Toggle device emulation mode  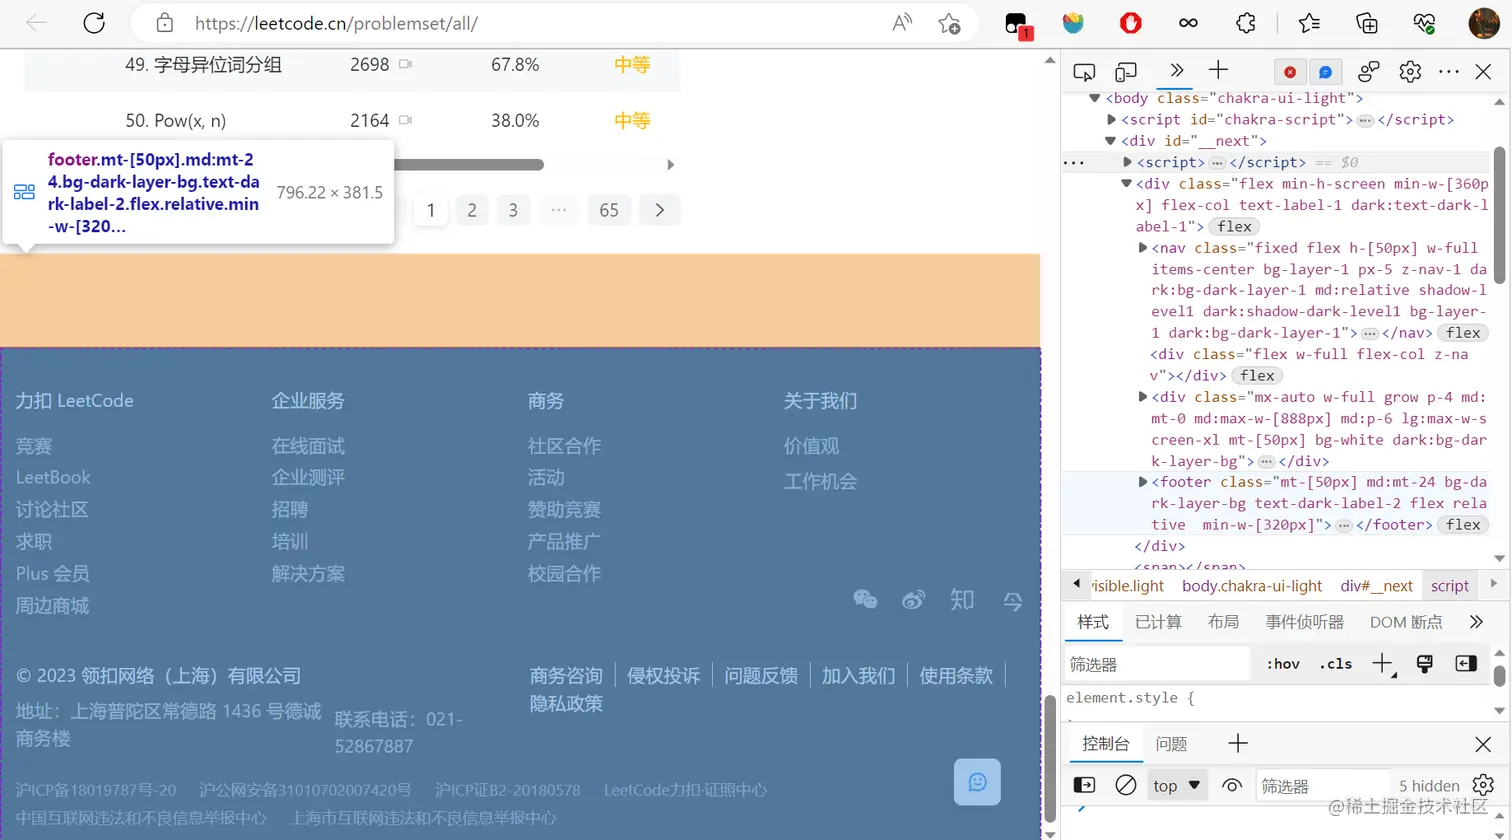(x=1124, y=71)
